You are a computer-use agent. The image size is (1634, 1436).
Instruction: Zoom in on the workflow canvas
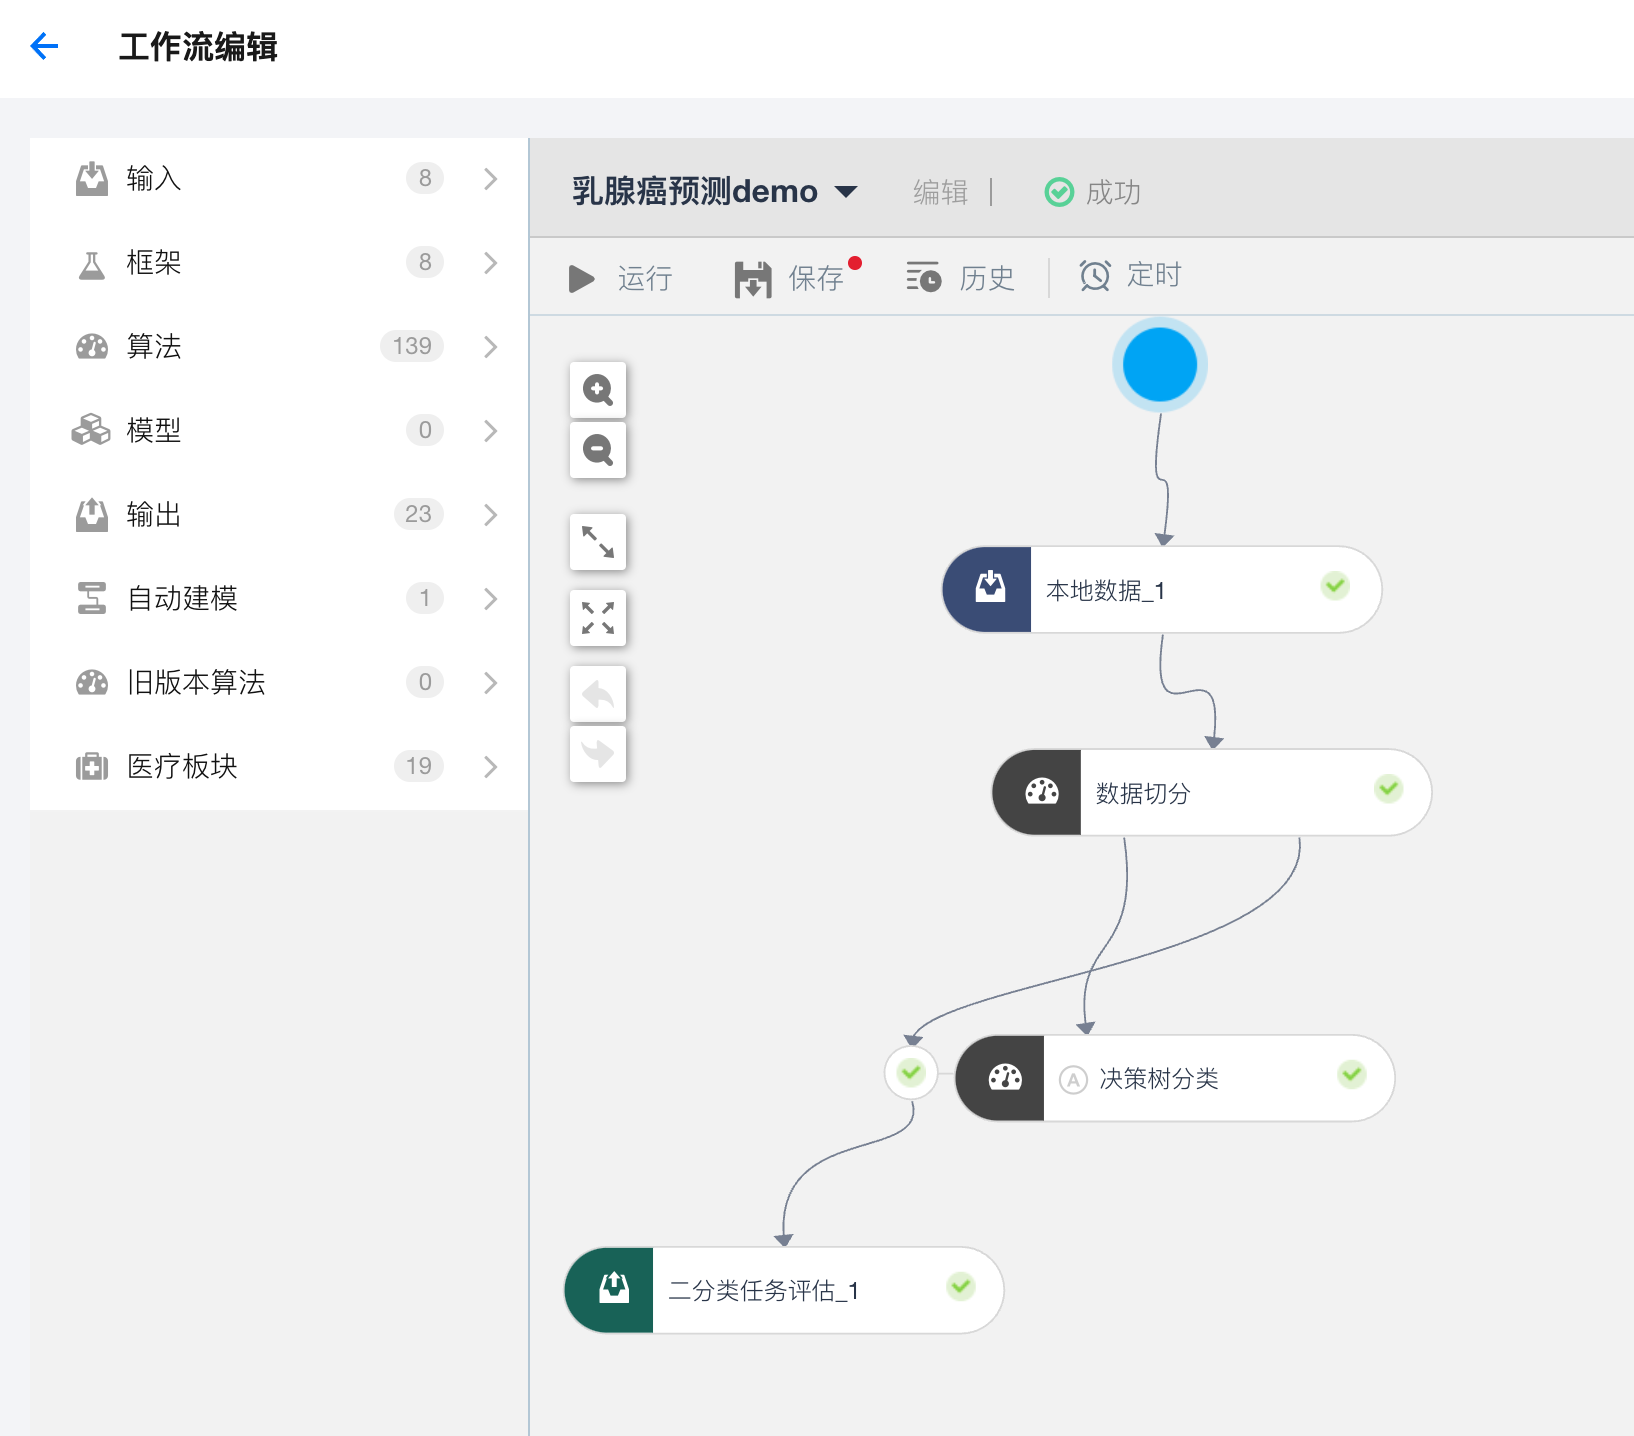[598, 390]
